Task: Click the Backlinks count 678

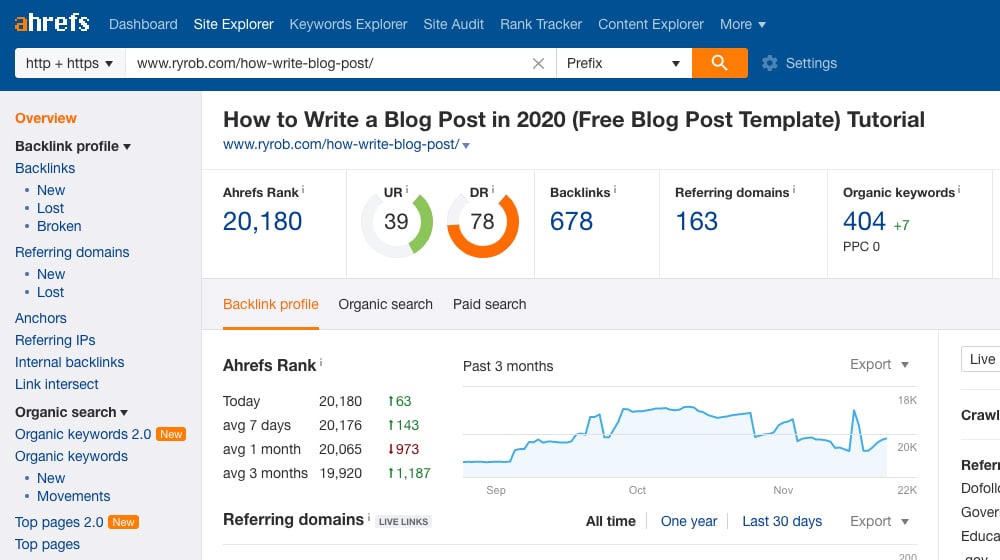Action: (x=571, y=221)
